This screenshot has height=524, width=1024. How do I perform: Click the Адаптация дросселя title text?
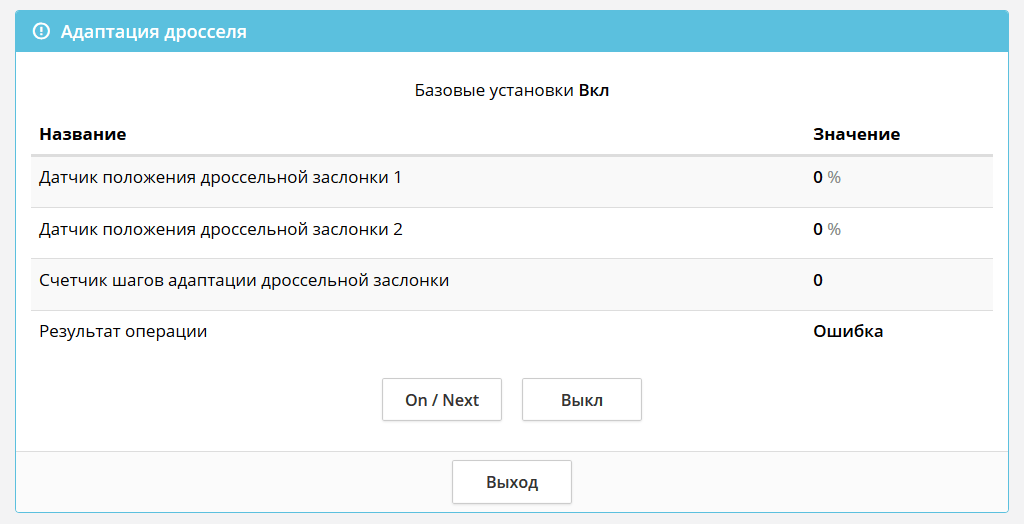(153, 32)
